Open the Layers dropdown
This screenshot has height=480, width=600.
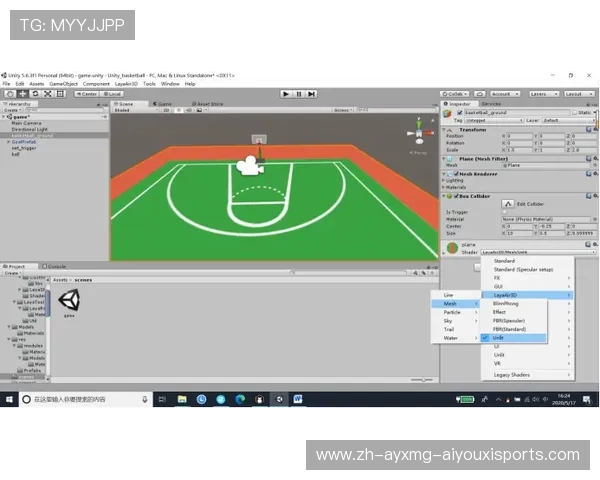541,94
